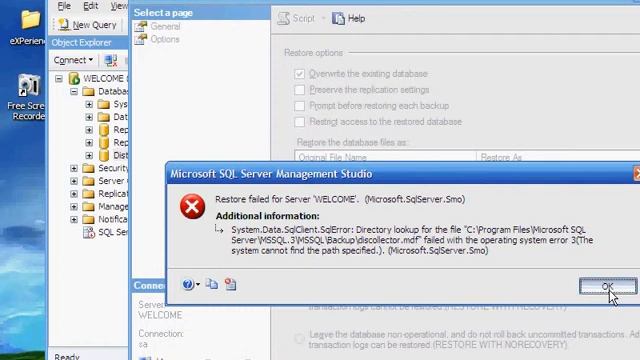640x360 pixels.
Task: Show the error technical details icon
Action: click(230, 284)
